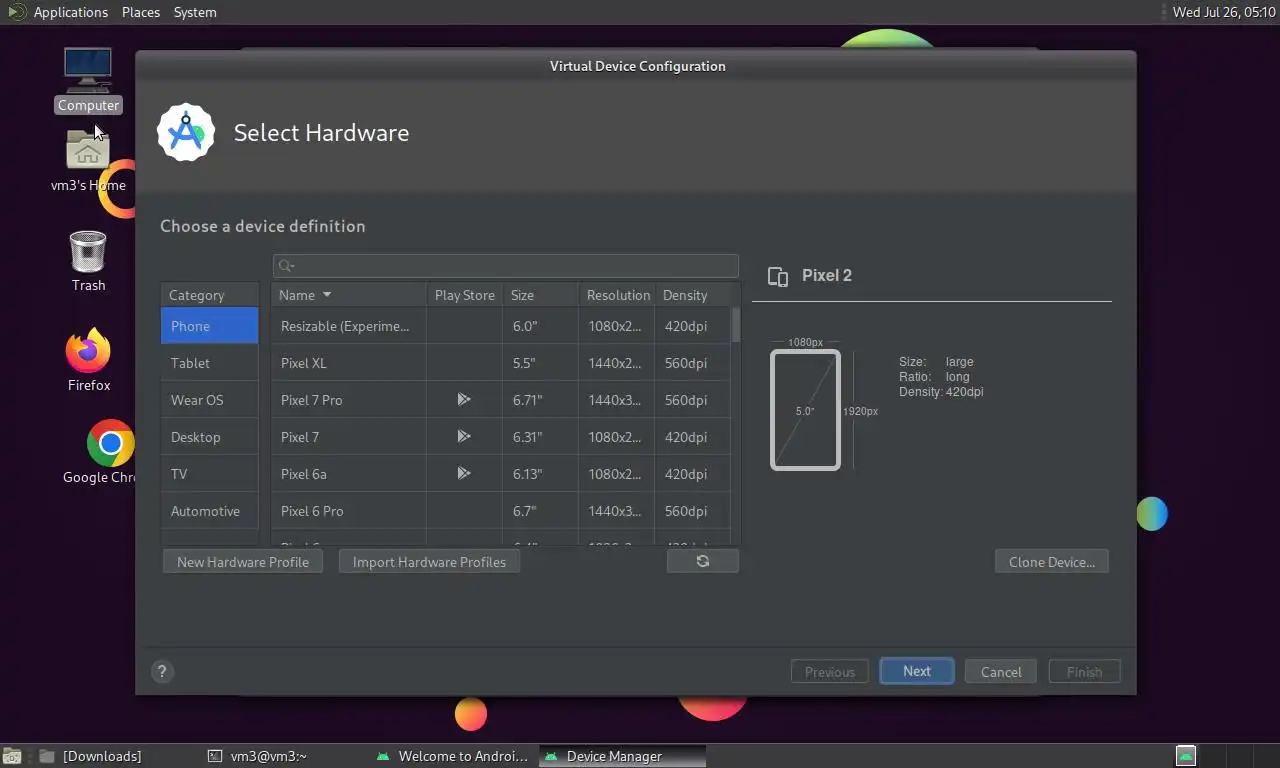Viewport: 1280px width, 768px height.
Task: Switch to Welcome to Android Studio taskbar item
Action: pos(453,756)
